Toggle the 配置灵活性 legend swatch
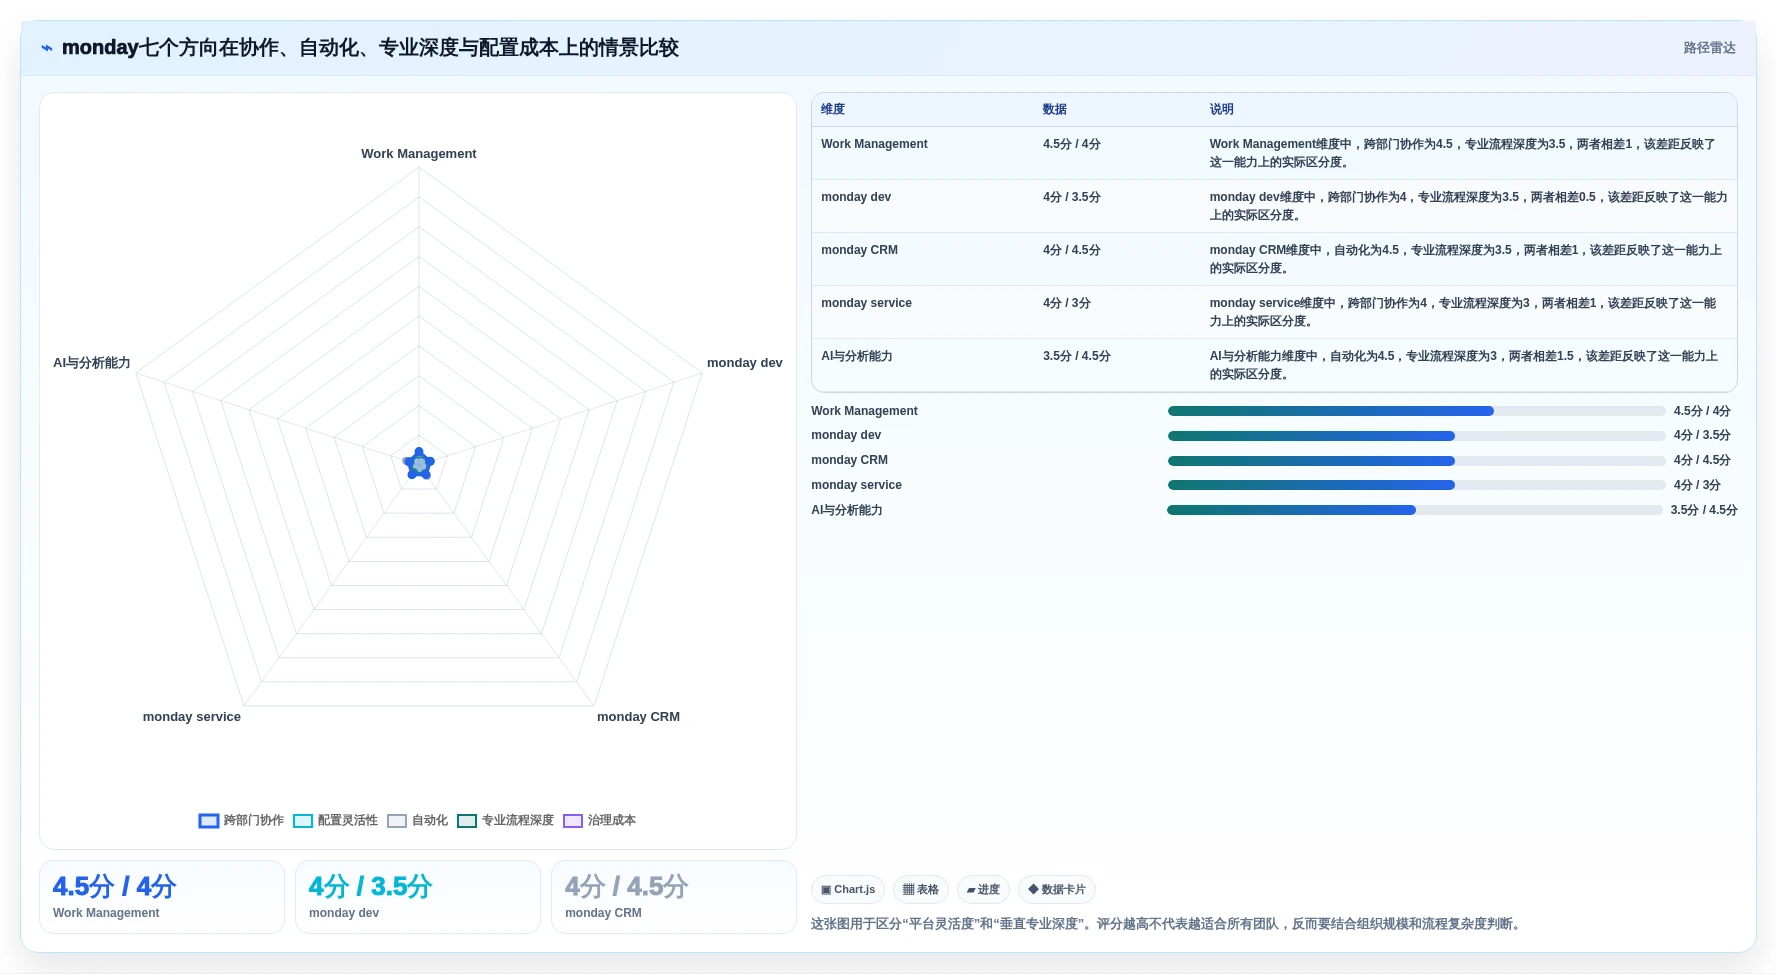 pos(303,821)
